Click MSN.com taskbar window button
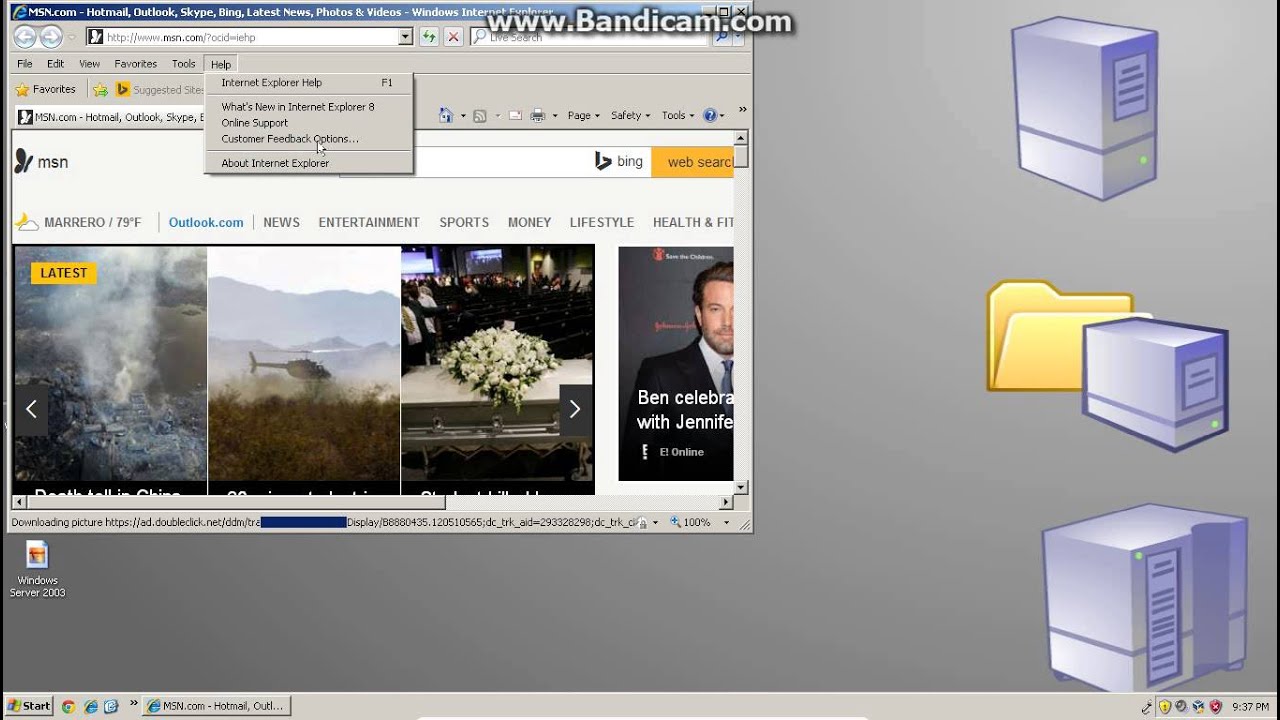Image resolution: width=1280 pixels, height=720 pixels. (x=216, y=706)
